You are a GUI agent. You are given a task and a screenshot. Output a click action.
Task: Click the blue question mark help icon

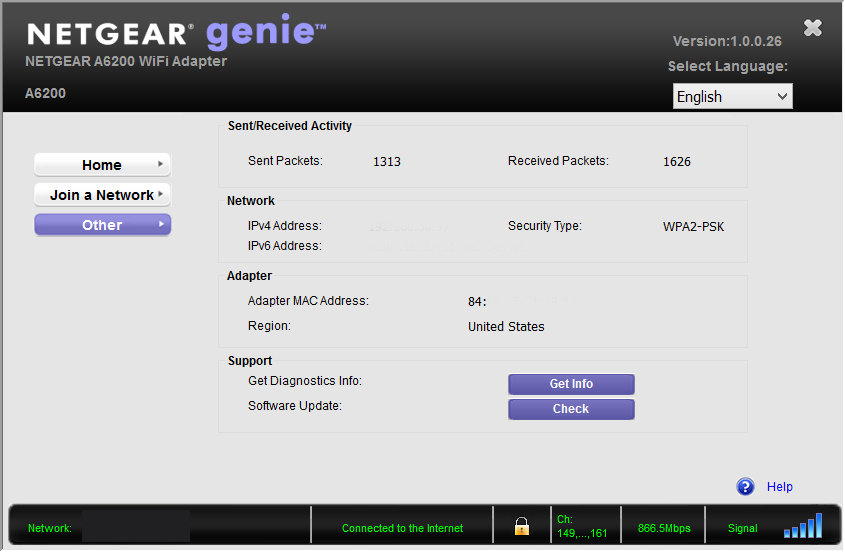pyautogui.click(x=745, y=487)
